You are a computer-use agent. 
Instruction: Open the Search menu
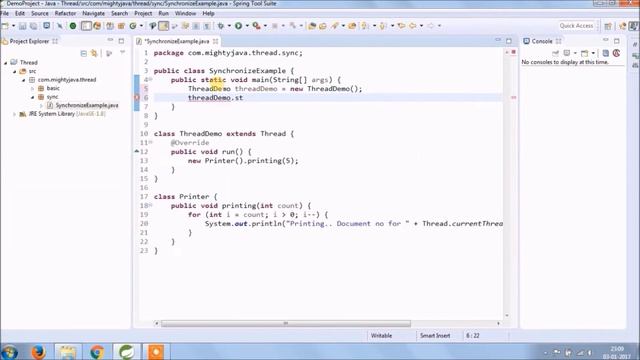(x=119, y=13)
